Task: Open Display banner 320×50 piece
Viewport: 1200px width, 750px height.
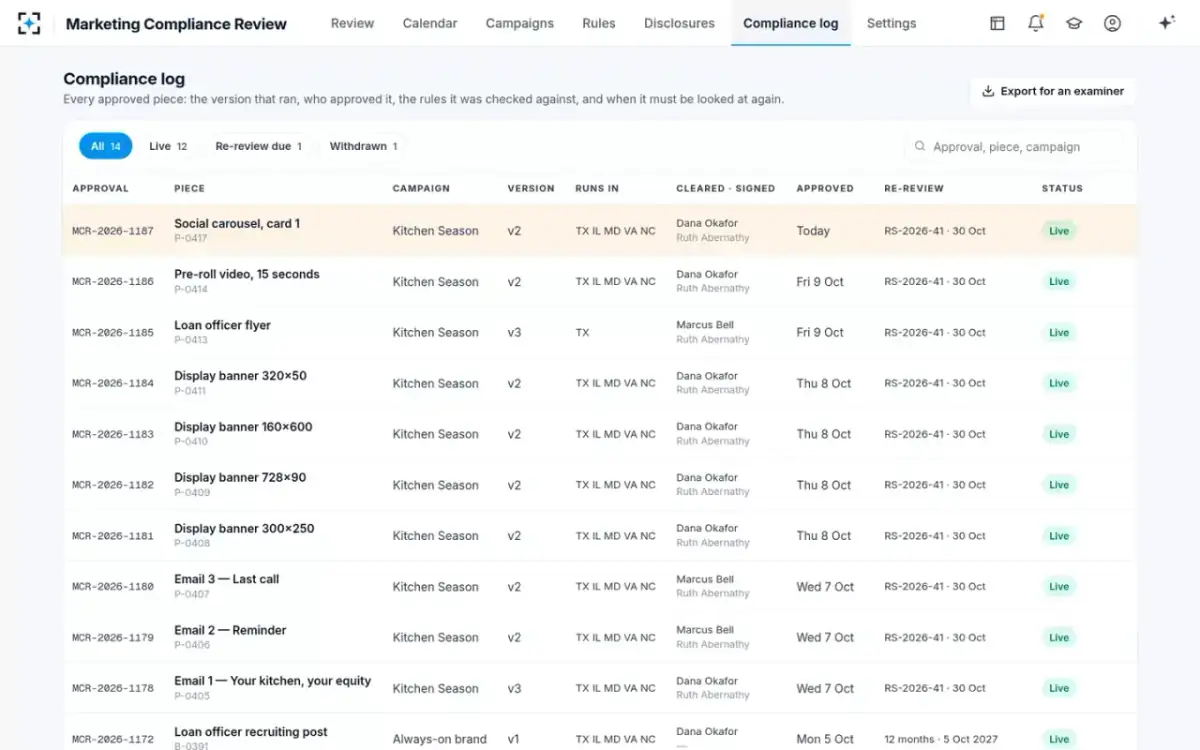Action: point(240,376)
